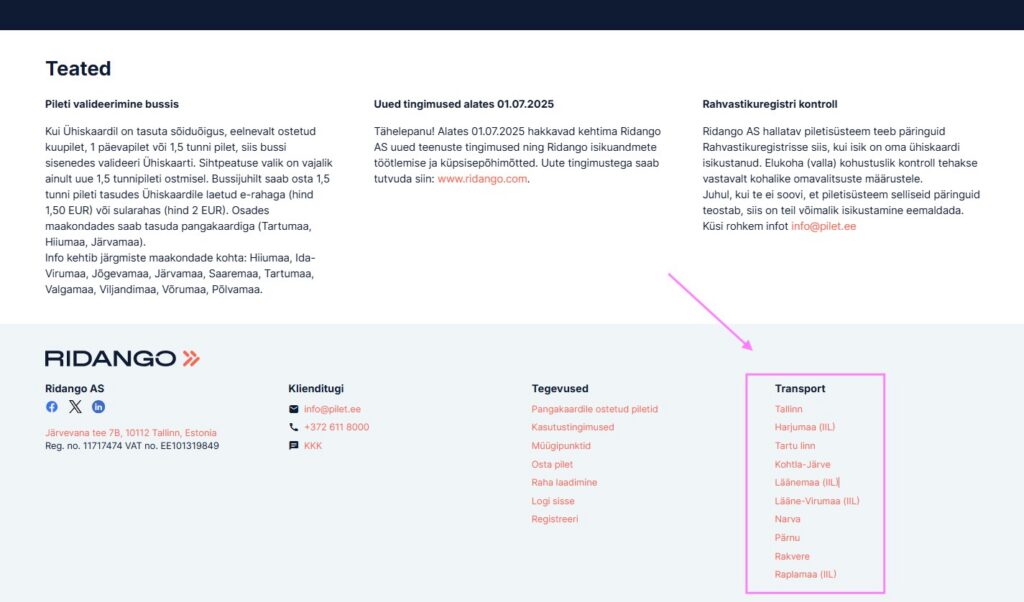This screenshot has width=1024, height=602.
Task: Click Logi sisse in footer
Action: pos(553,501)
